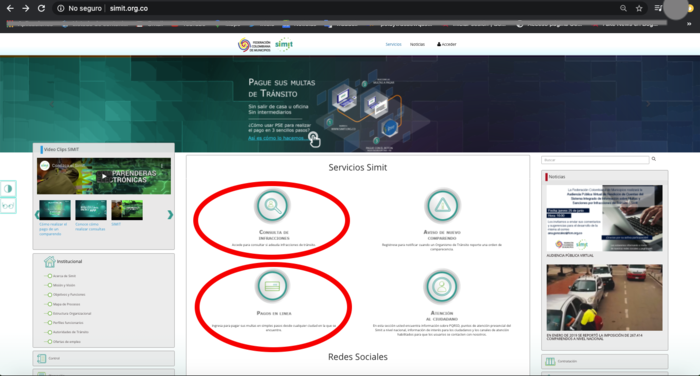Viewport: 700px width, 376px height.
Task: Open the media control icon in browser toolbar
Action: click(658, 8)
